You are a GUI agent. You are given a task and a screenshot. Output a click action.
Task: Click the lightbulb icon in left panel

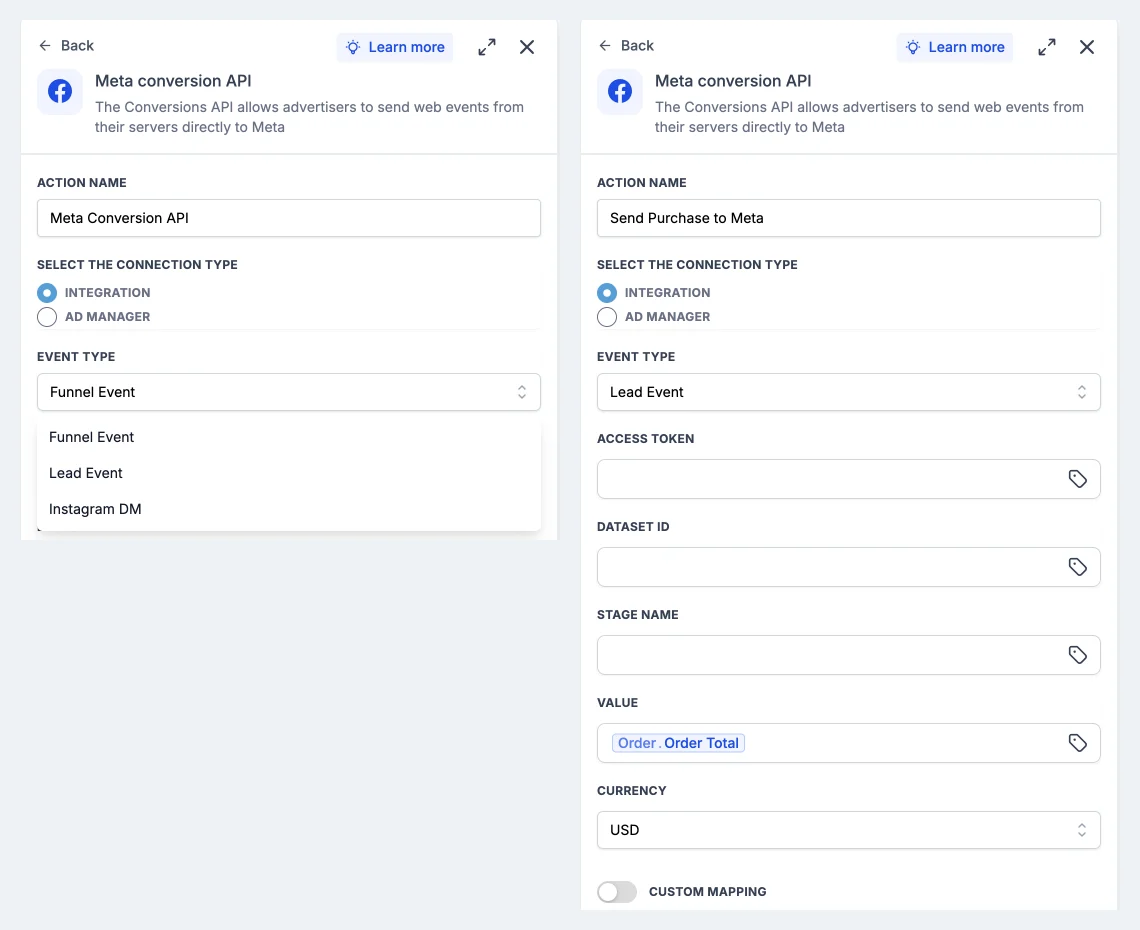point(353,47)
